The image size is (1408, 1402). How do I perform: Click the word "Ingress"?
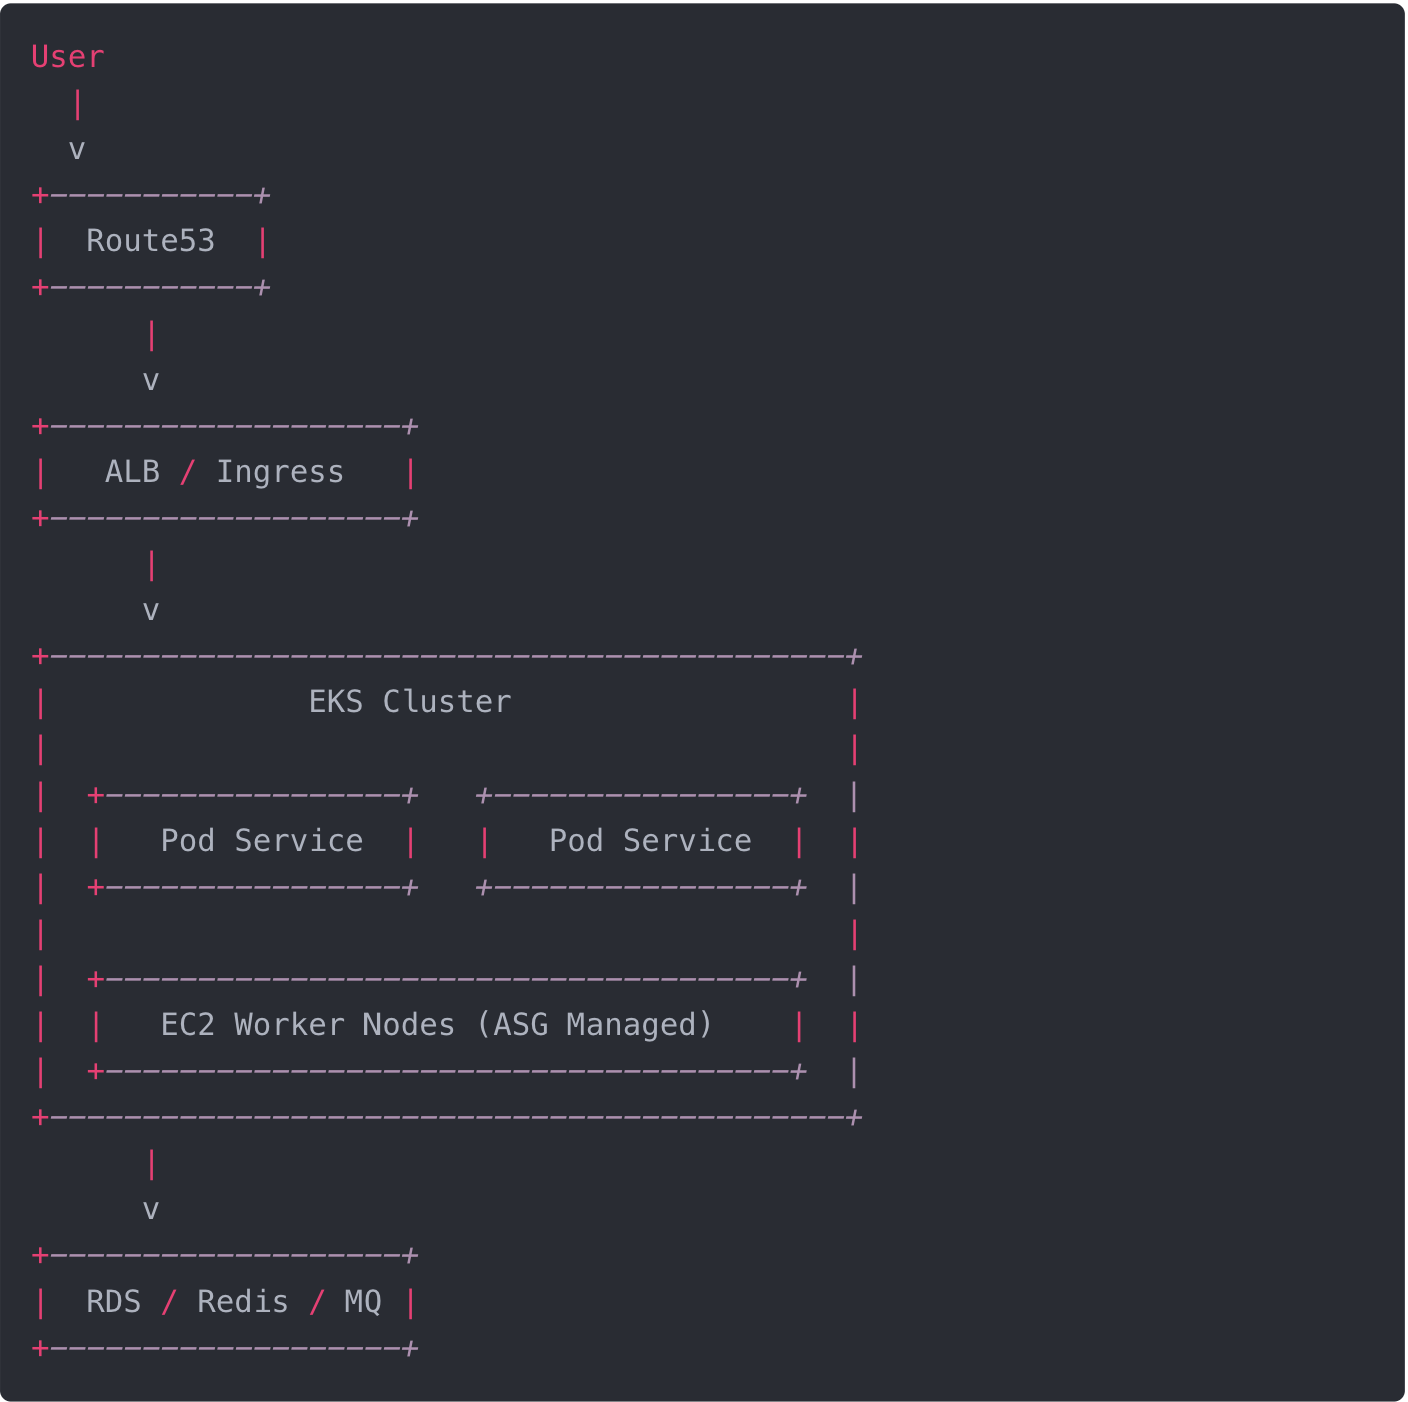click(x=280, y=472)
